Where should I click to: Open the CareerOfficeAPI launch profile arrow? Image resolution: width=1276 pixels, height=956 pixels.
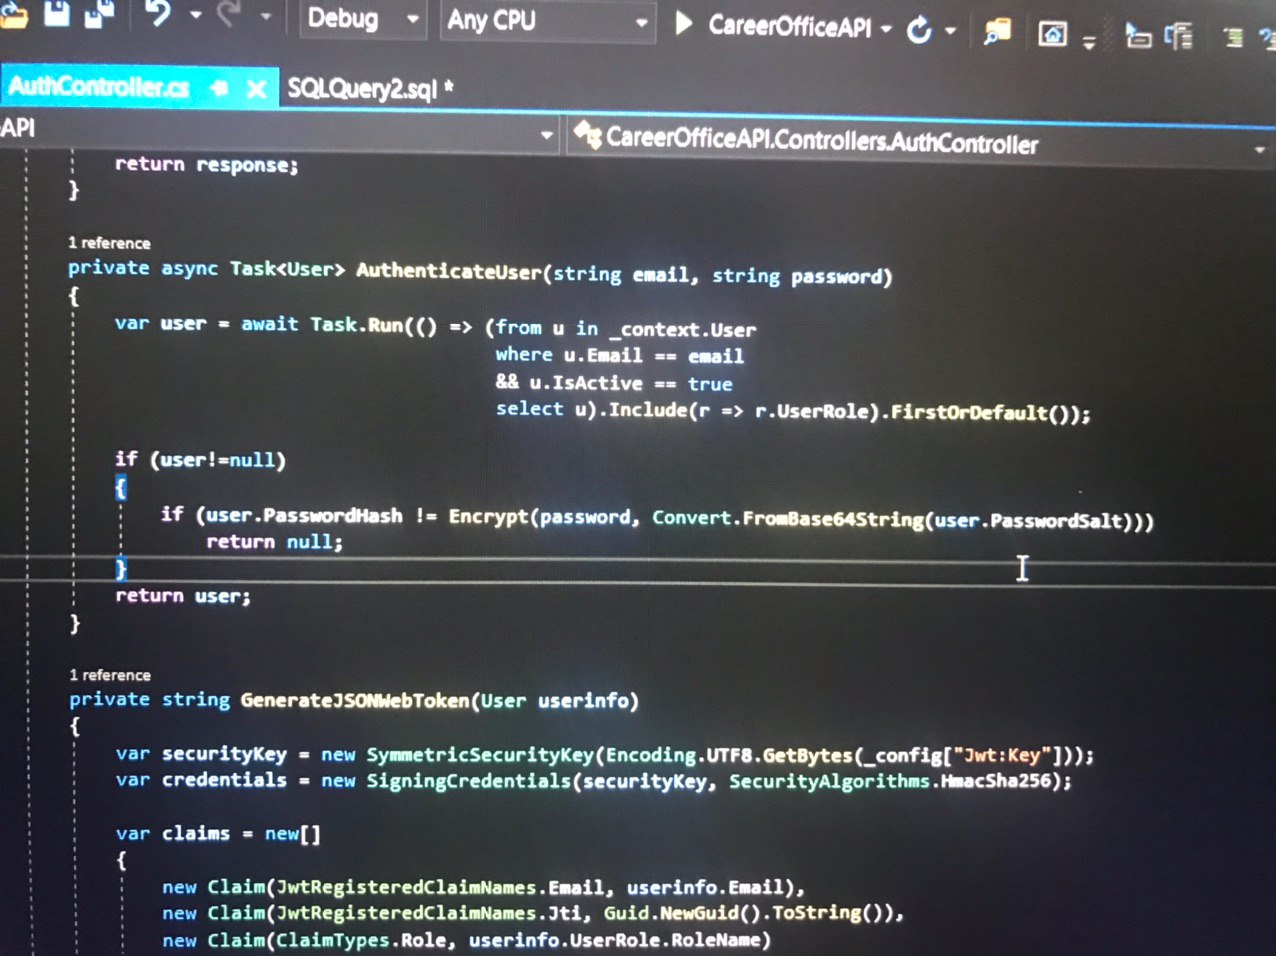pos(887,29)
